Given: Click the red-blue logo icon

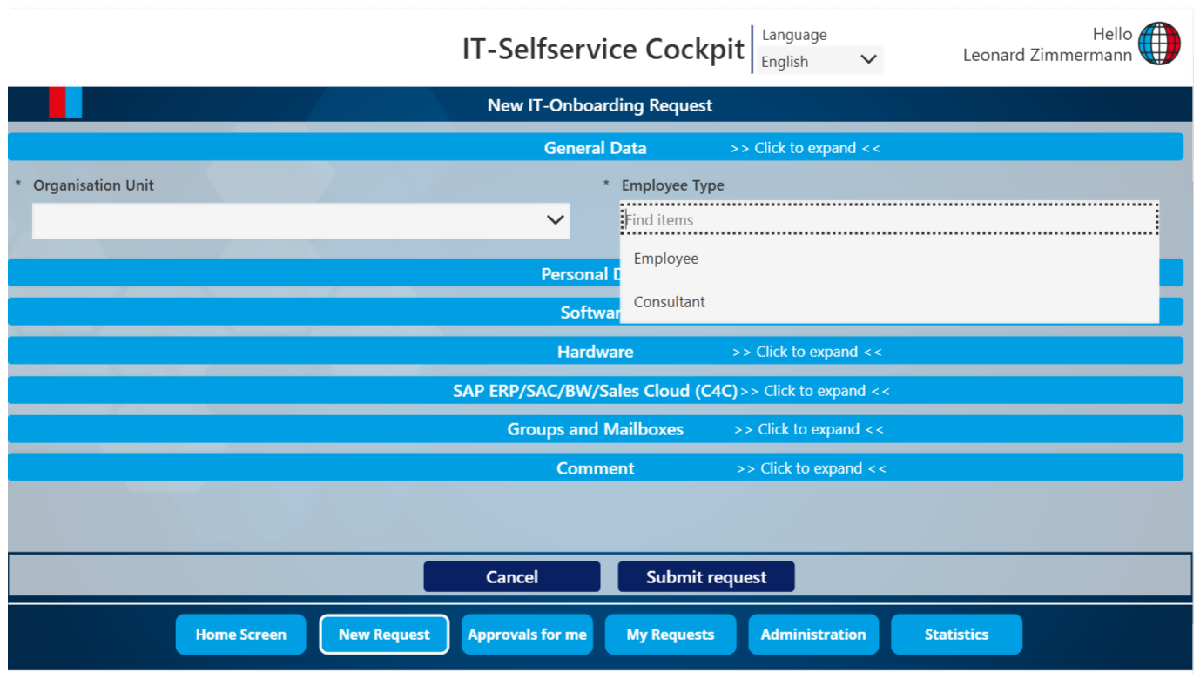Looking at the screenshot, I should pyautogui.click(x=65, y=103).
